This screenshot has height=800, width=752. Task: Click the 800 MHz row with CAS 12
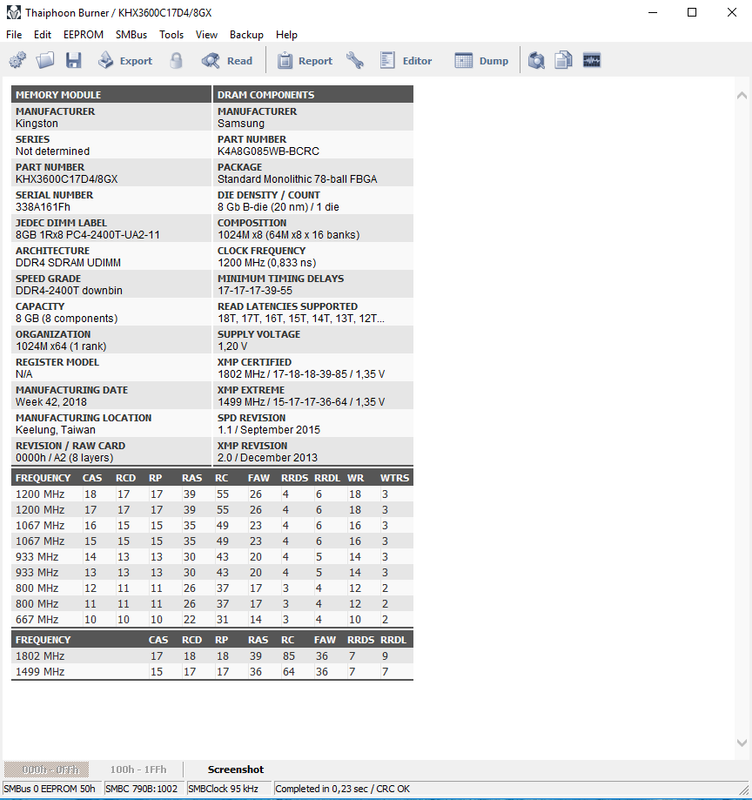pos(212,588)
